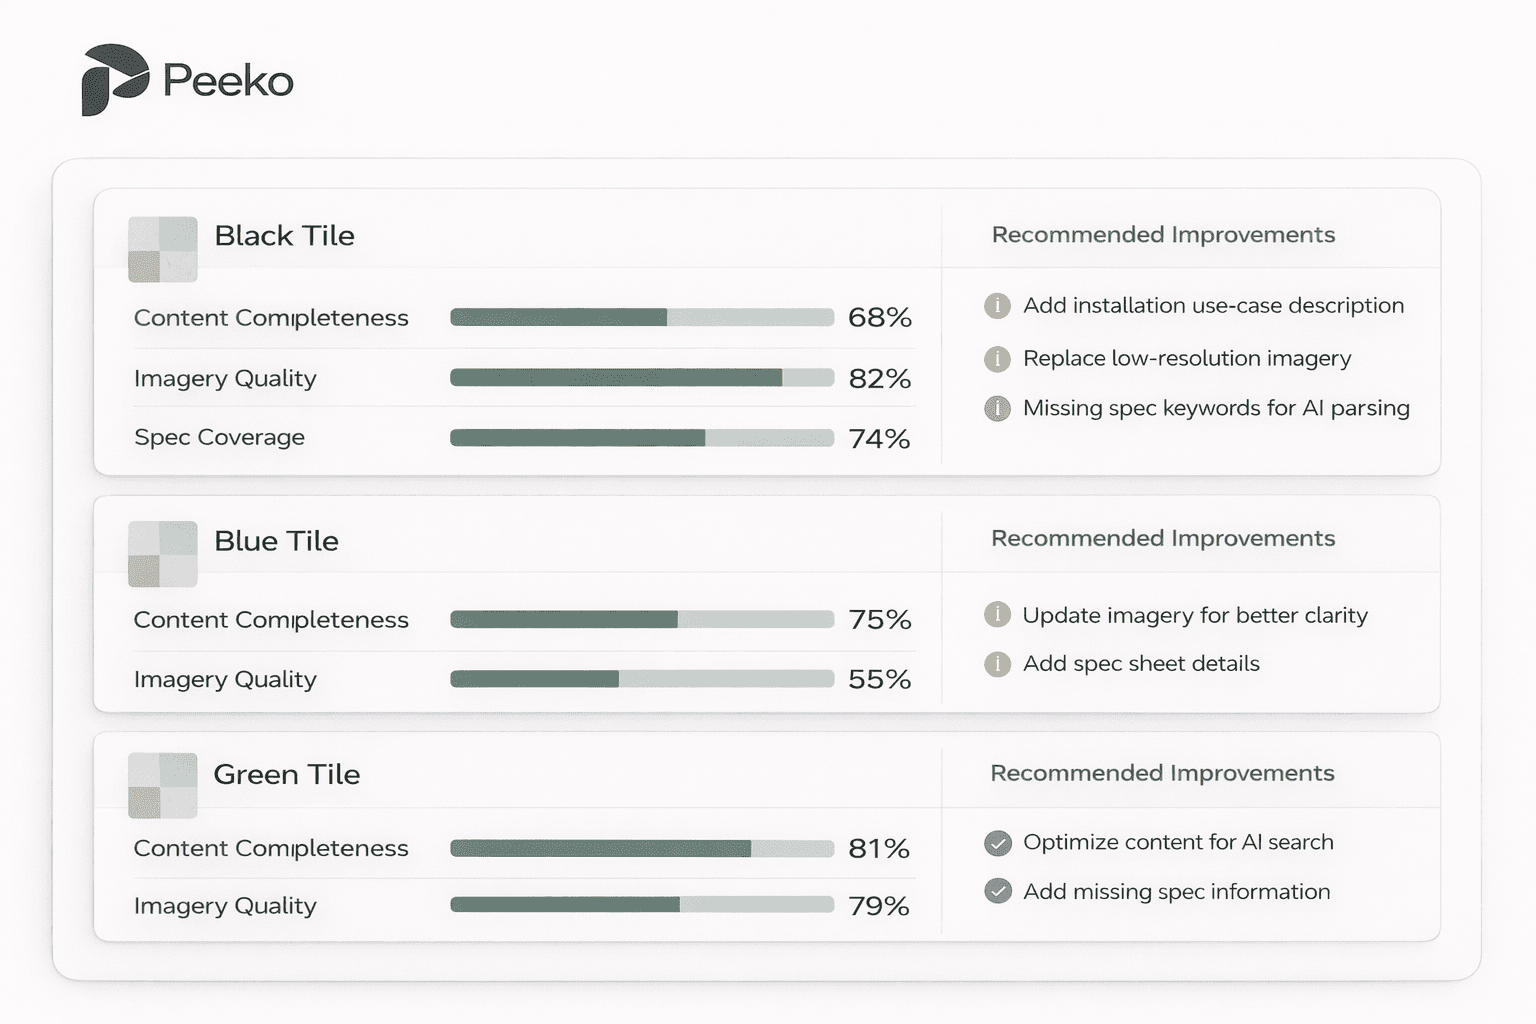Image resolution: width=1536 pixels, height=1024 pixels.
Task: Click info icon beside installation use-case description
Action: [997, 306]
